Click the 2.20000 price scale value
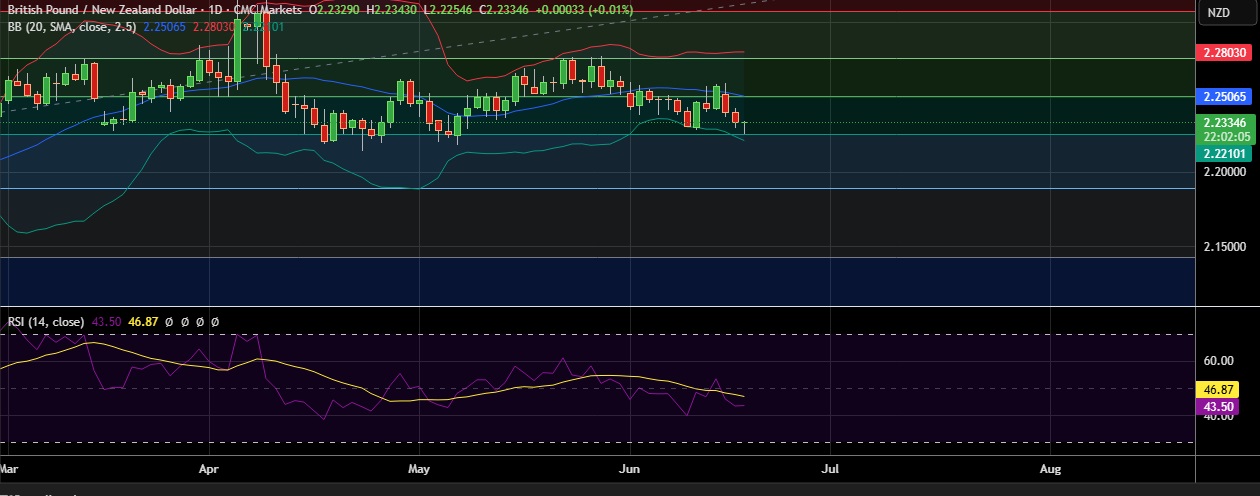The height and width of the screenshot is (496, 1260). 1224,172
